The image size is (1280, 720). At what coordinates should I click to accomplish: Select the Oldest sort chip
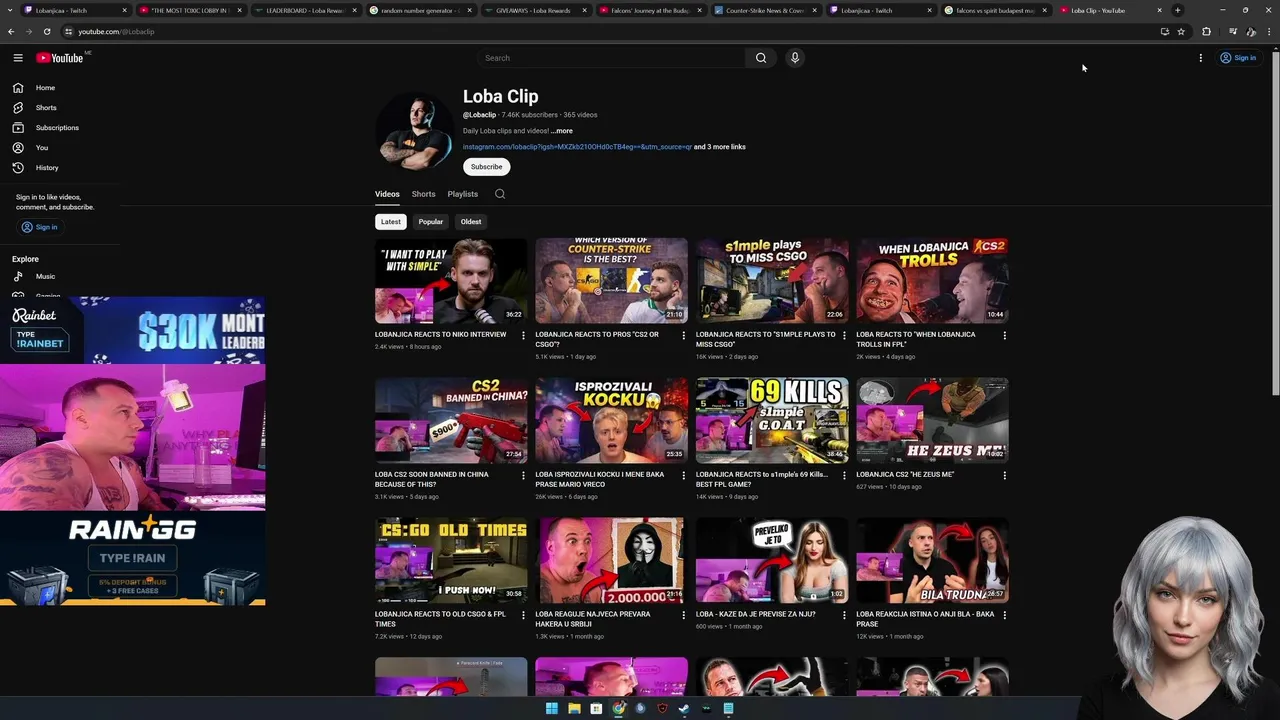pyautogui.click(x=471, y=222)
